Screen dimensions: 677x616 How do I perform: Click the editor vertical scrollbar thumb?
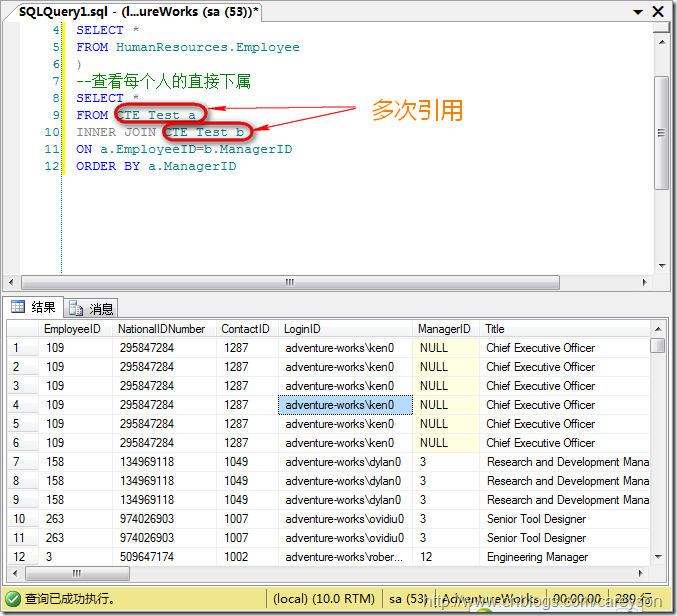(661, 133)
